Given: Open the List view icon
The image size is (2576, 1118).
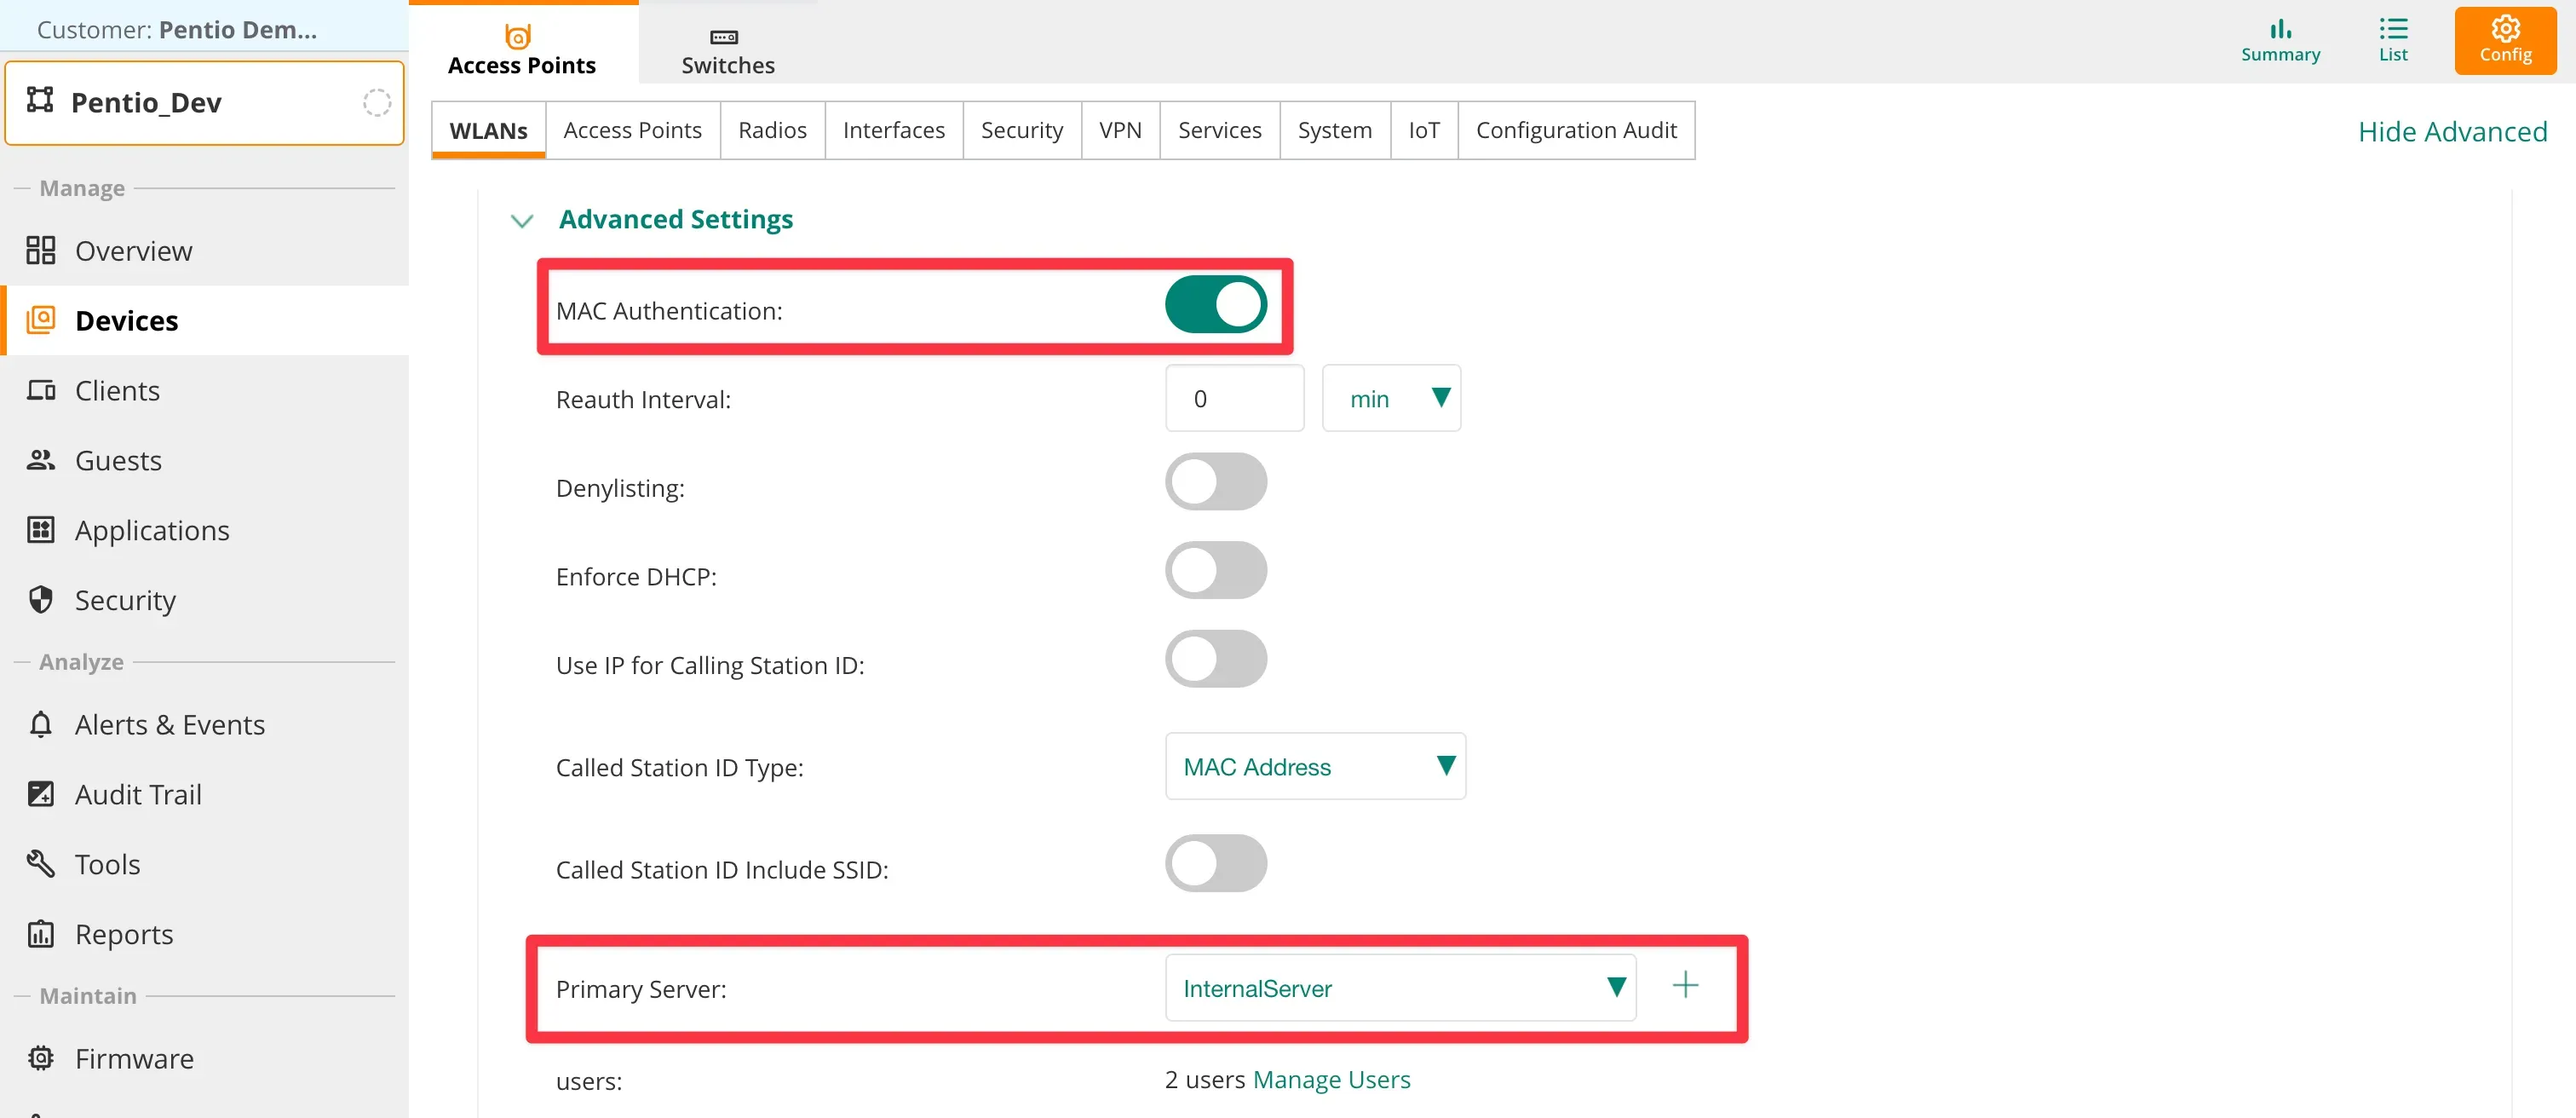Looking at the screenshot, I should coord(2392,40).
